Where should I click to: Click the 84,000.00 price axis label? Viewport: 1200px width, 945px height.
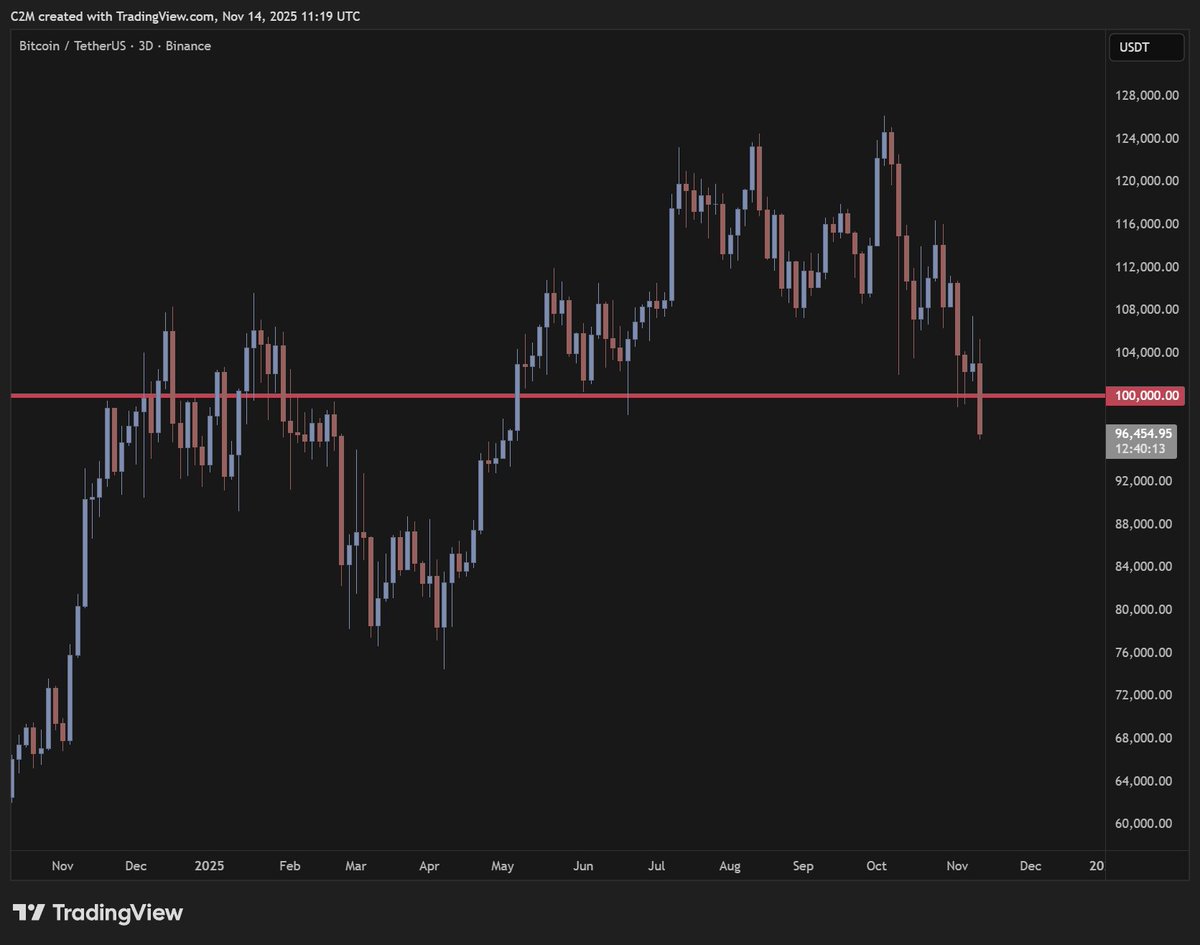pos(1145,567)
